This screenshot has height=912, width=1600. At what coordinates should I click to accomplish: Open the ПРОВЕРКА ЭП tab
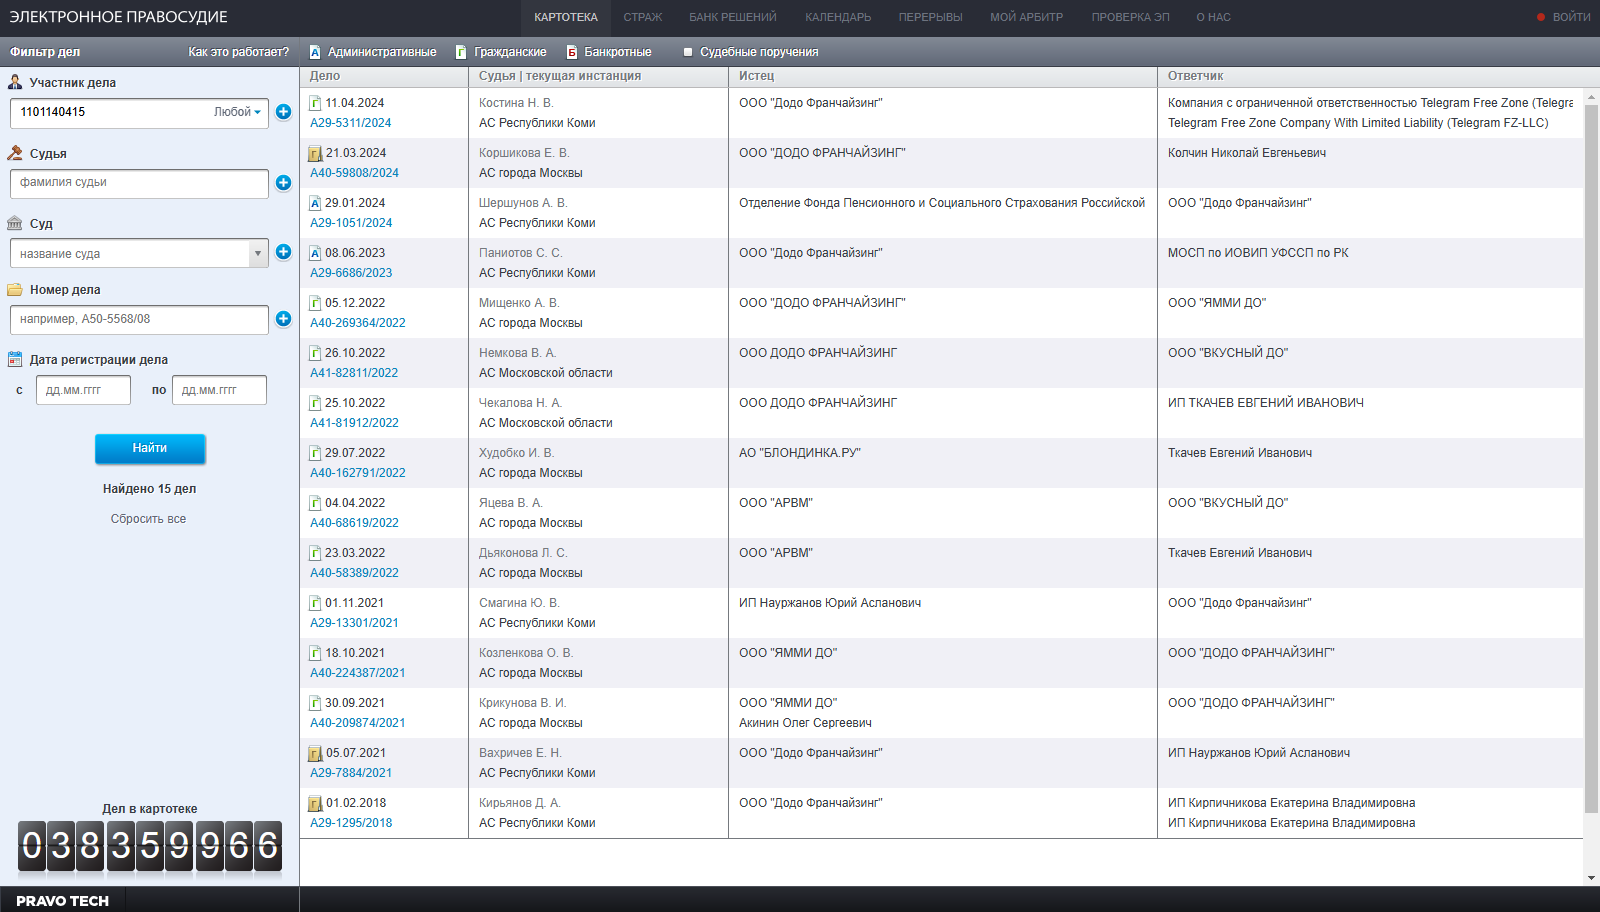tap(1130, 17)
